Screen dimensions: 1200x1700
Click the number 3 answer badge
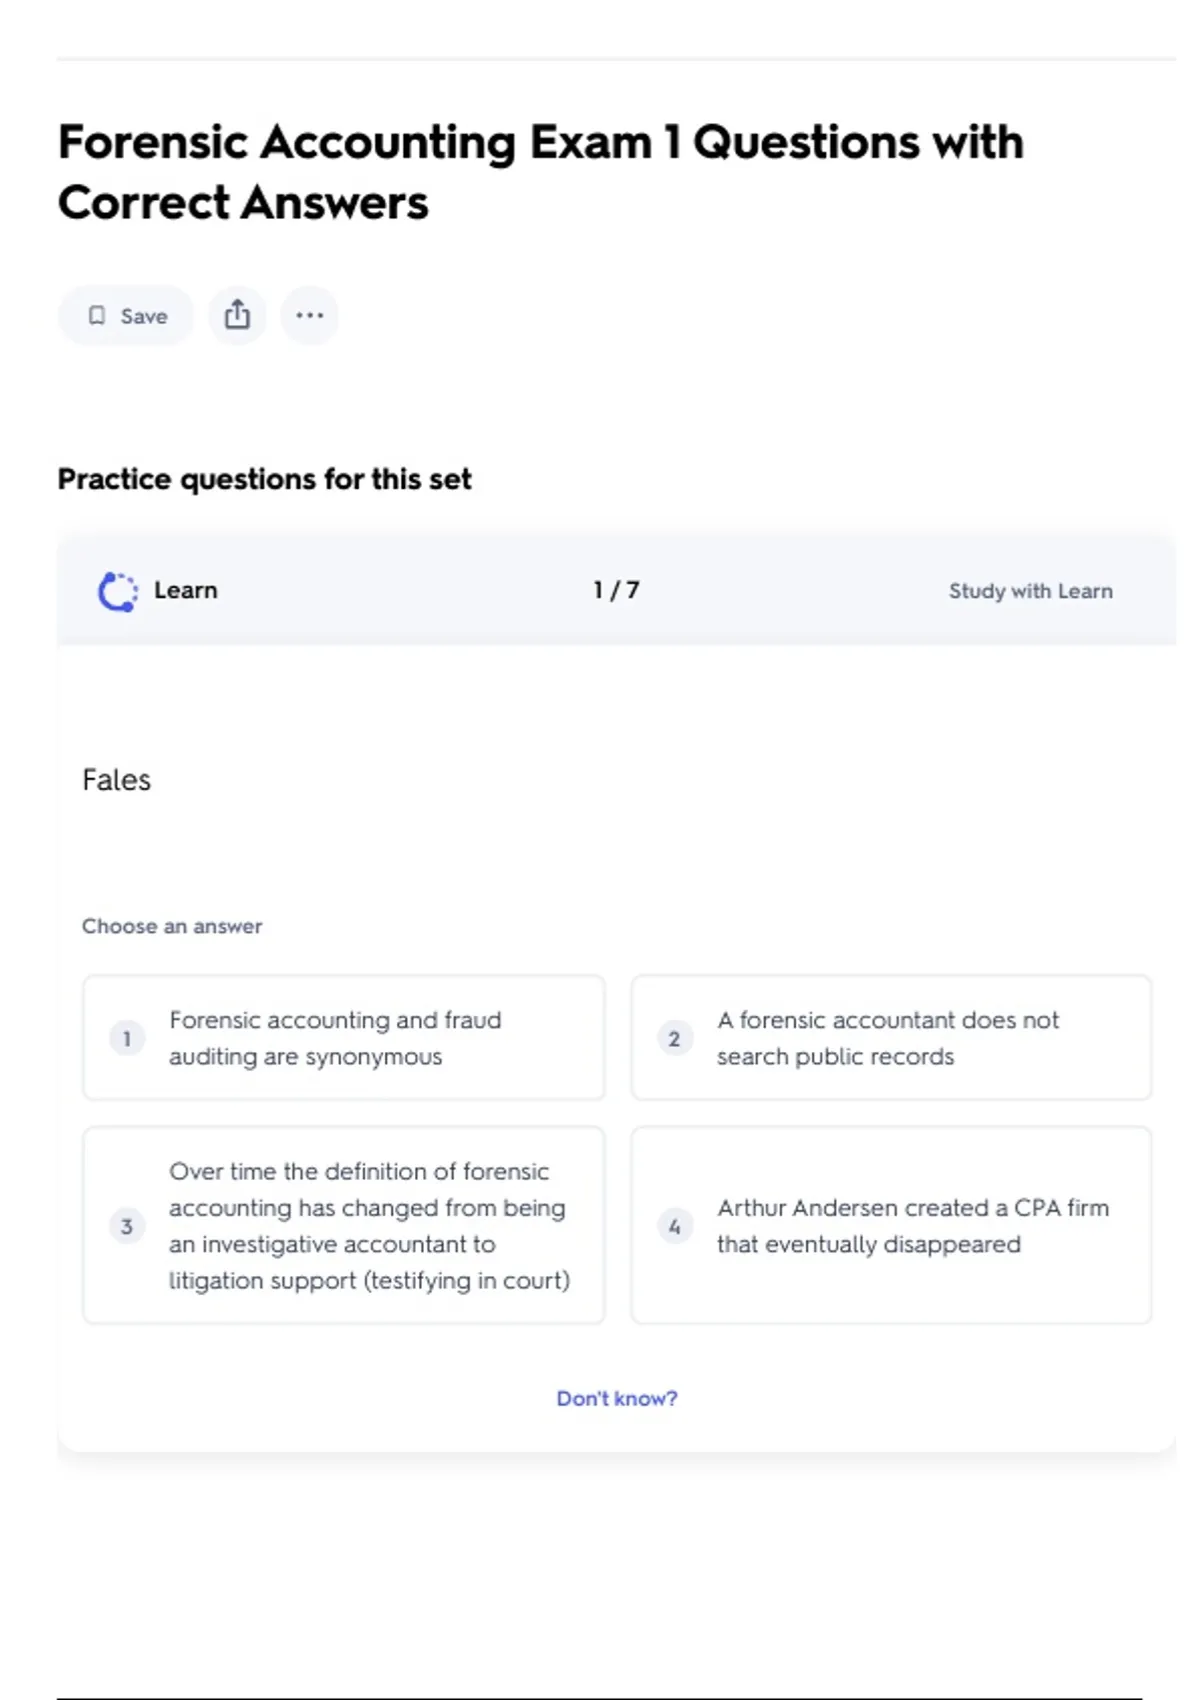127,1226
